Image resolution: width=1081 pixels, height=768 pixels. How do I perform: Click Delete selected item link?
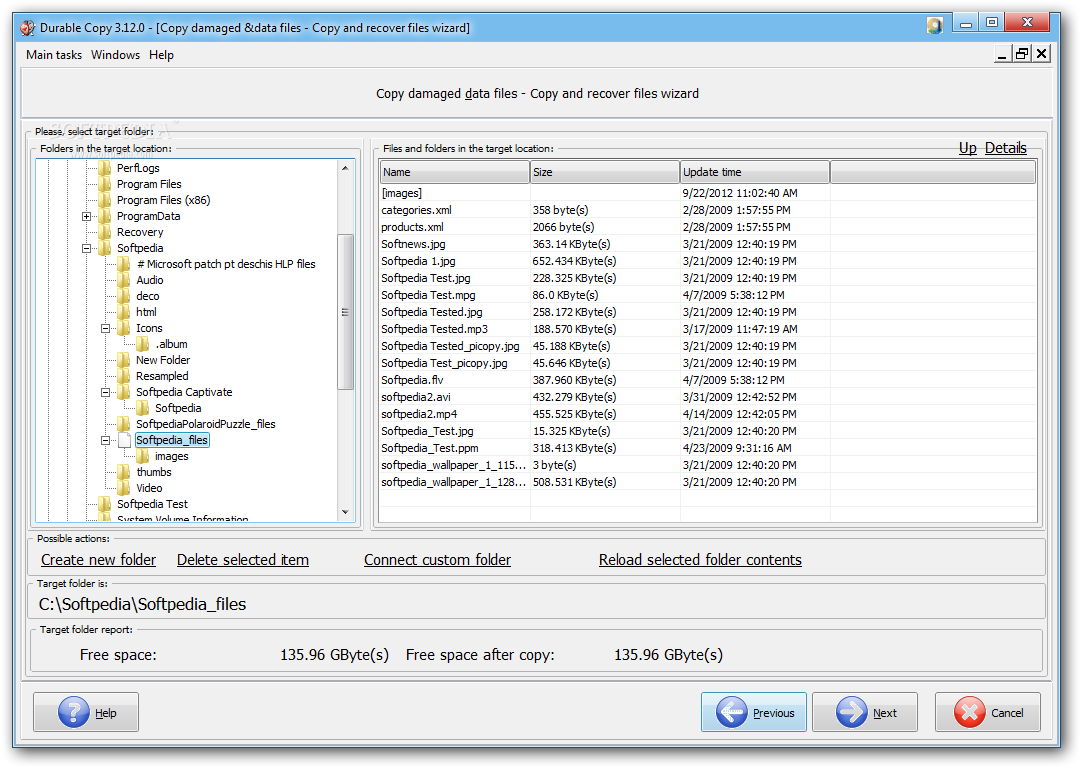coord(243,560)
